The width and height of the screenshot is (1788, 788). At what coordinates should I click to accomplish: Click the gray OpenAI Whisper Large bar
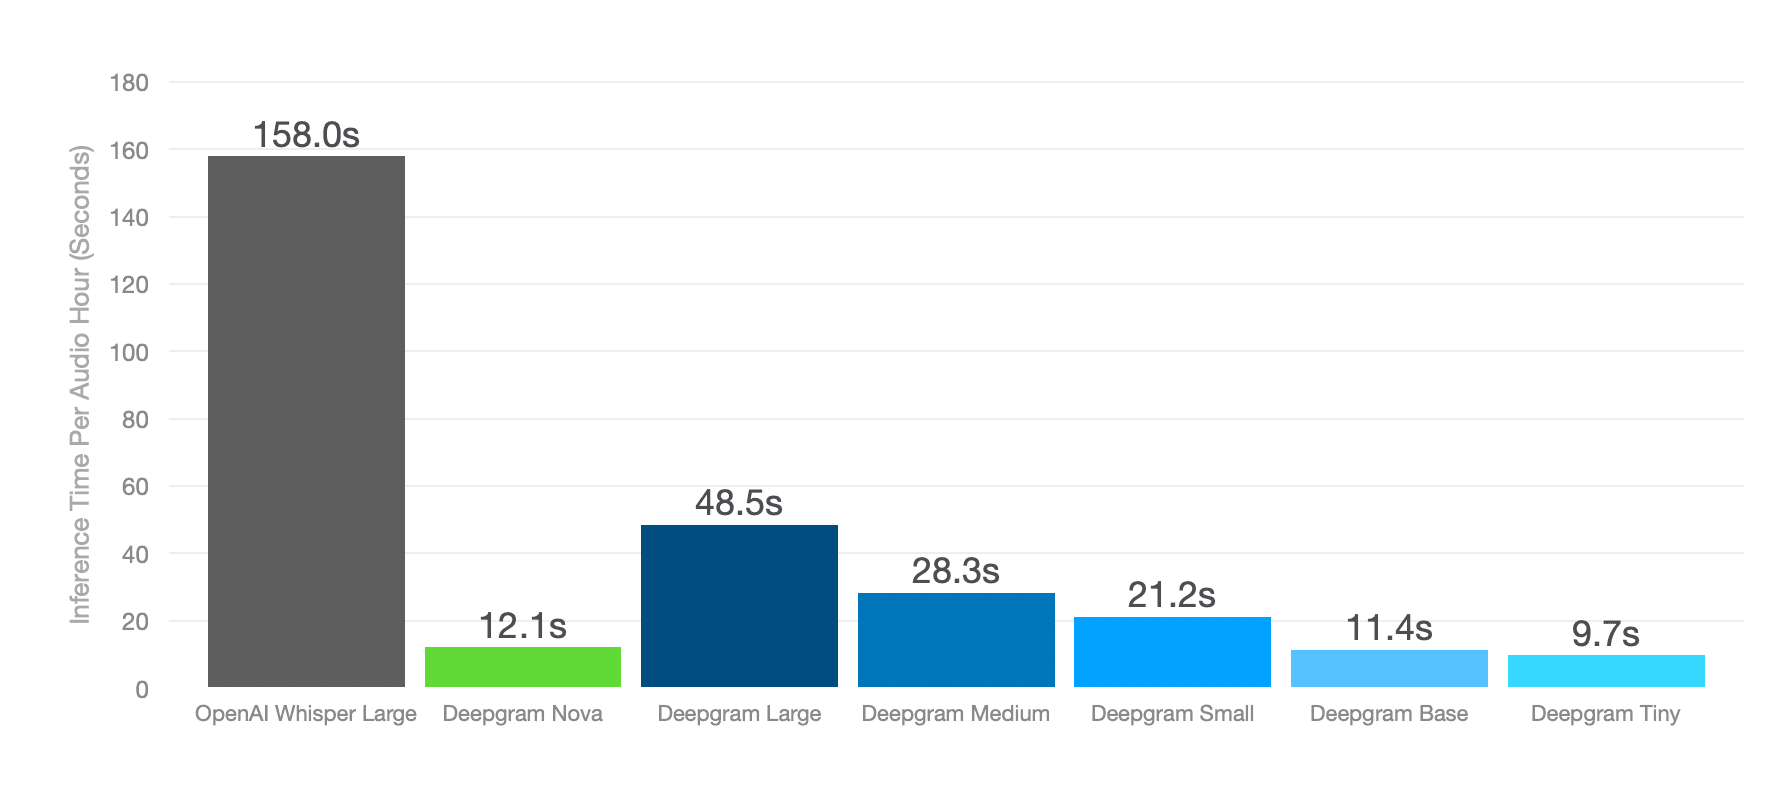(306, 421)
